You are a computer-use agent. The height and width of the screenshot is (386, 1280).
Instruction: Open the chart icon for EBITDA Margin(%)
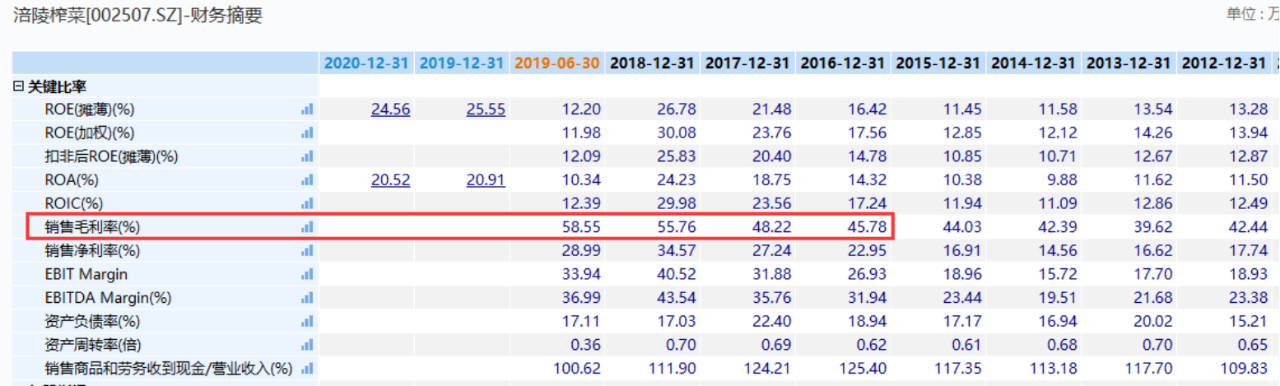[x=307, y=297]
